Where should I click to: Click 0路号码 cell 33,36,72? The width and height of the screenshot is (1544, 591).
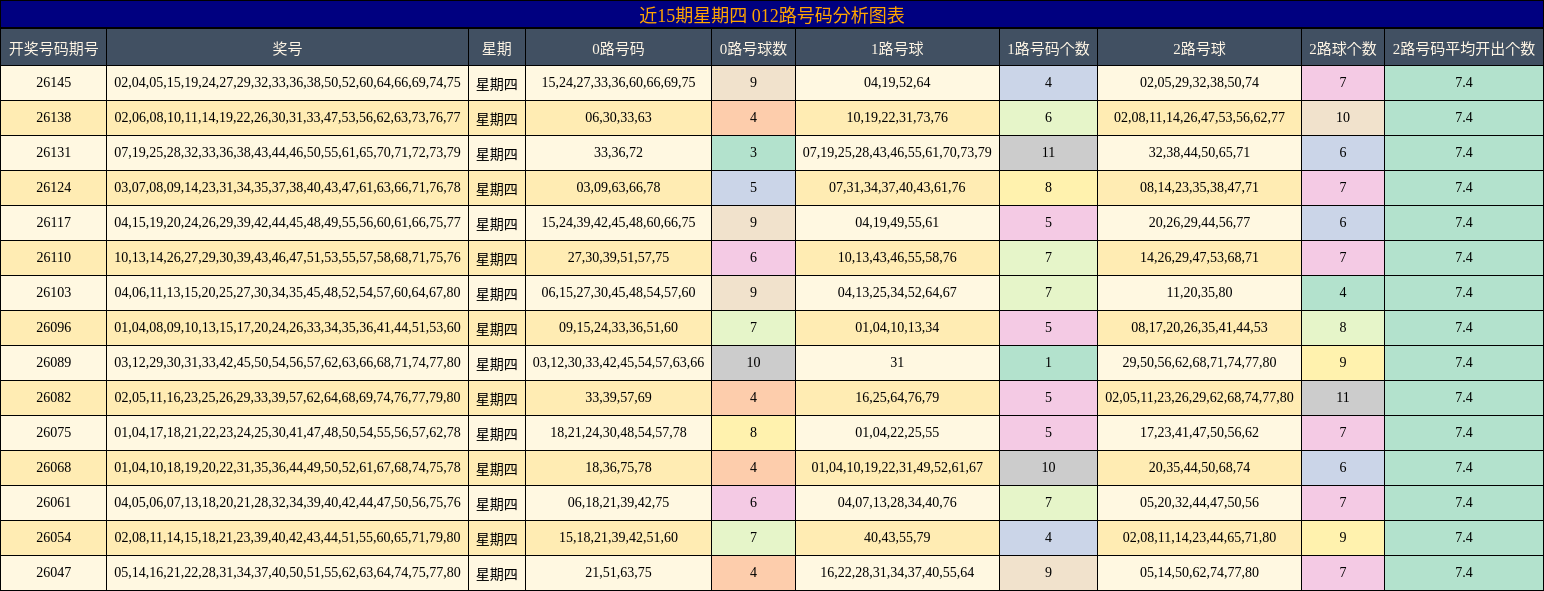618,153
